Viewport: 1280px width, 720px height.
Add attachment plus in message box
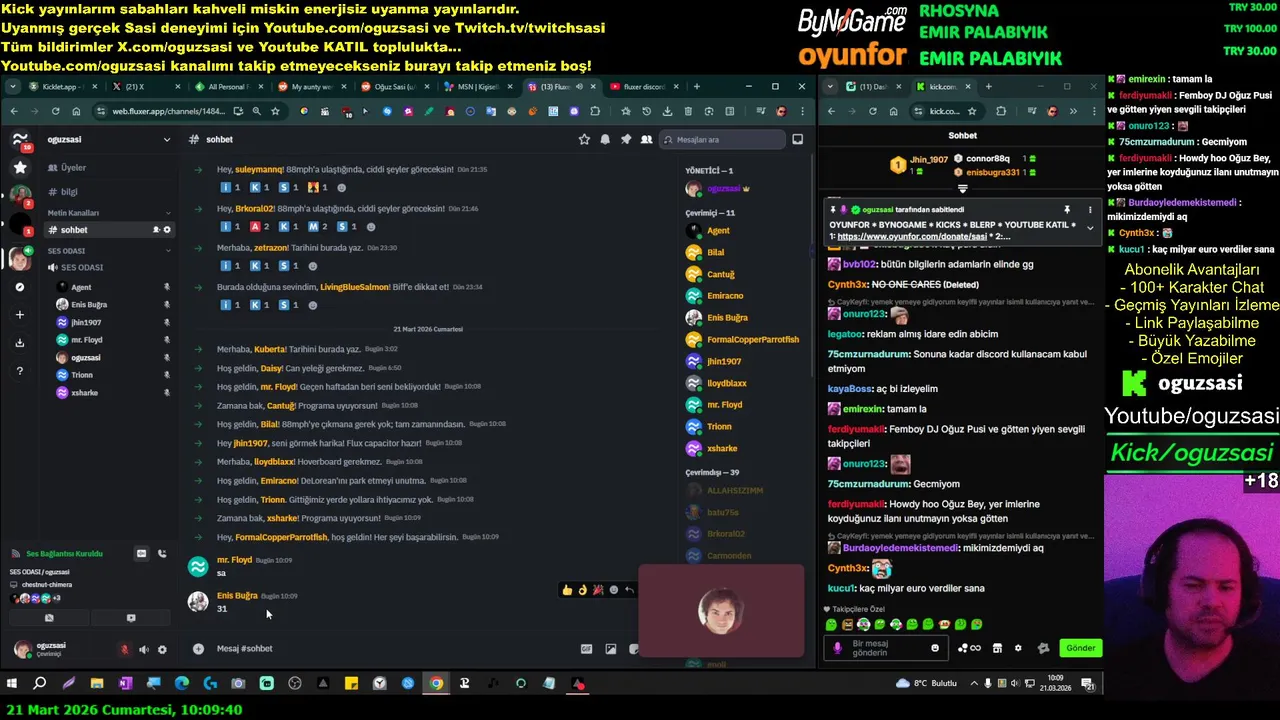coord(198,649)
